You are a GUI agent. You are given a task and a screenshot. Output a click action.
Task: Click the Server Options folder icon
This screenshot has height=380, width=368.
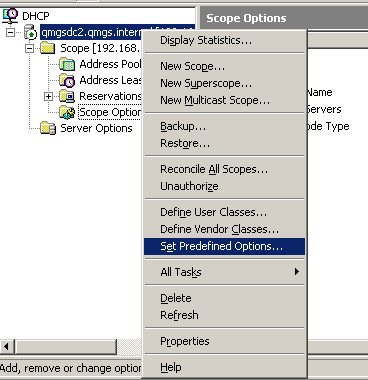(x=48, y=128)
